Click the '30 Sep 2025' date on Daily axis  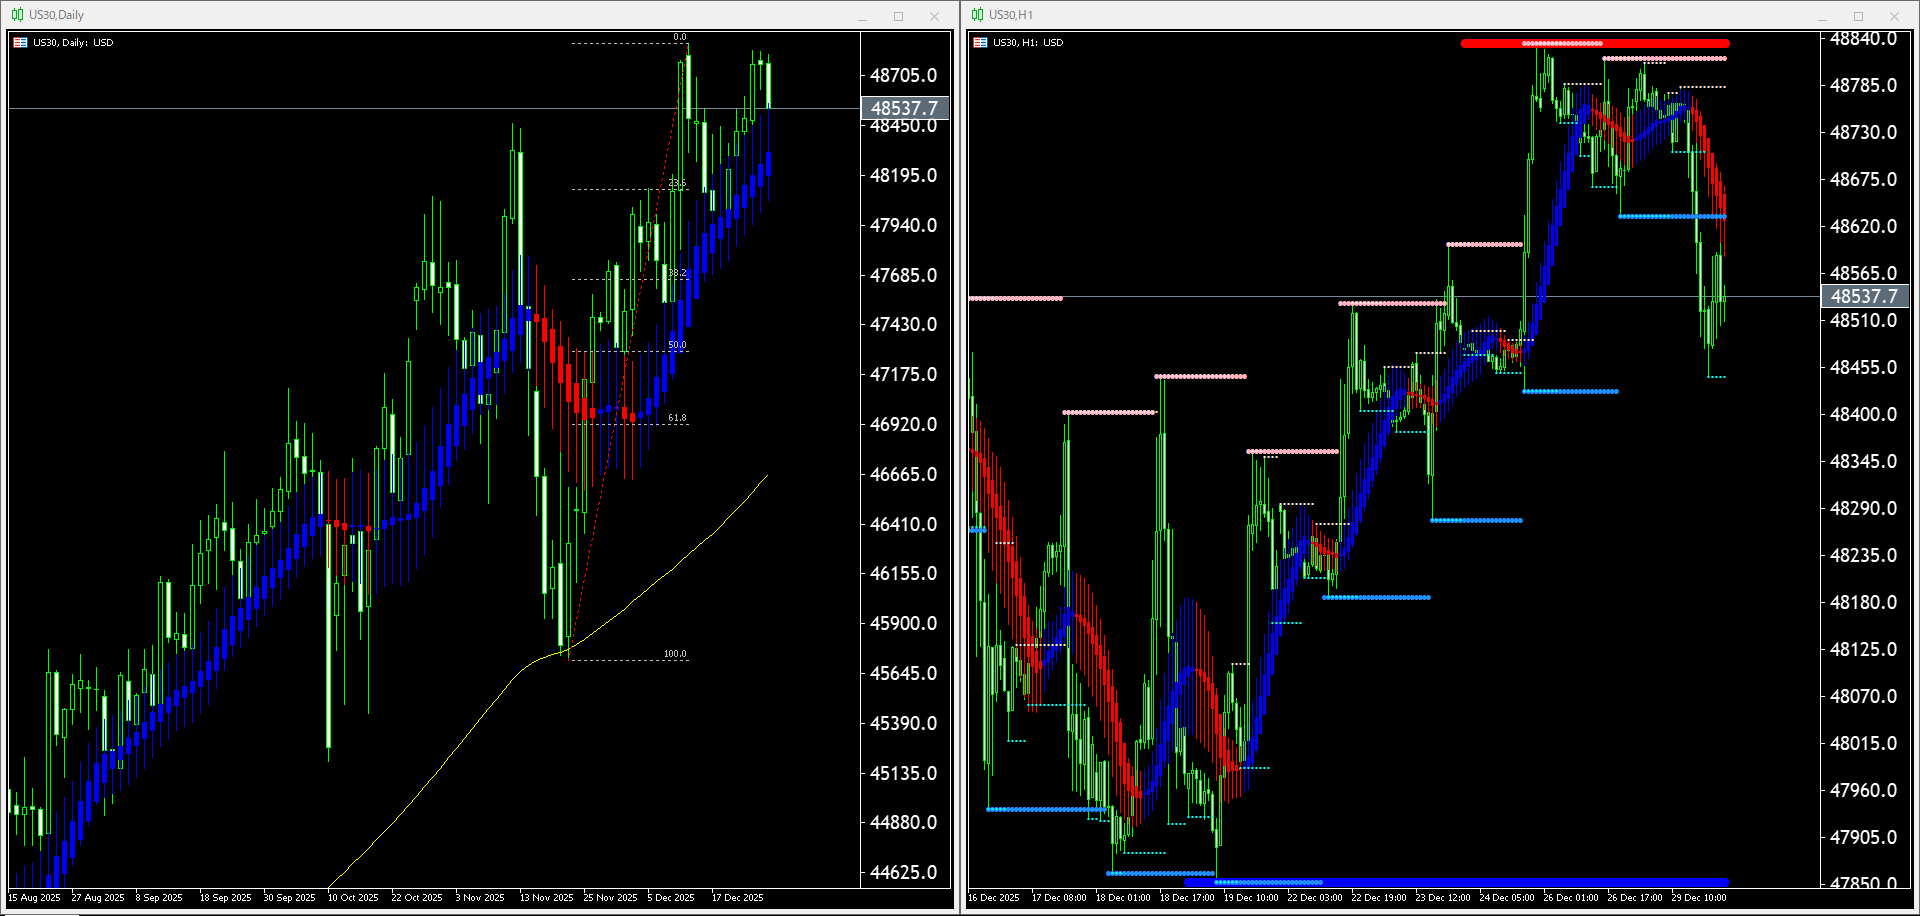point(290,898)
